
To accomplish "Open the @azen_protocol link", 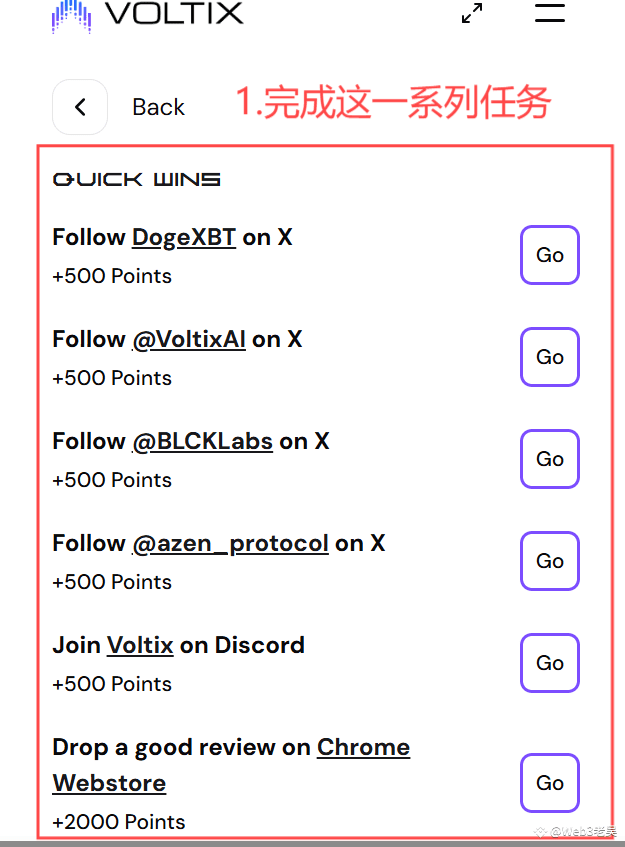I will 230,544.
